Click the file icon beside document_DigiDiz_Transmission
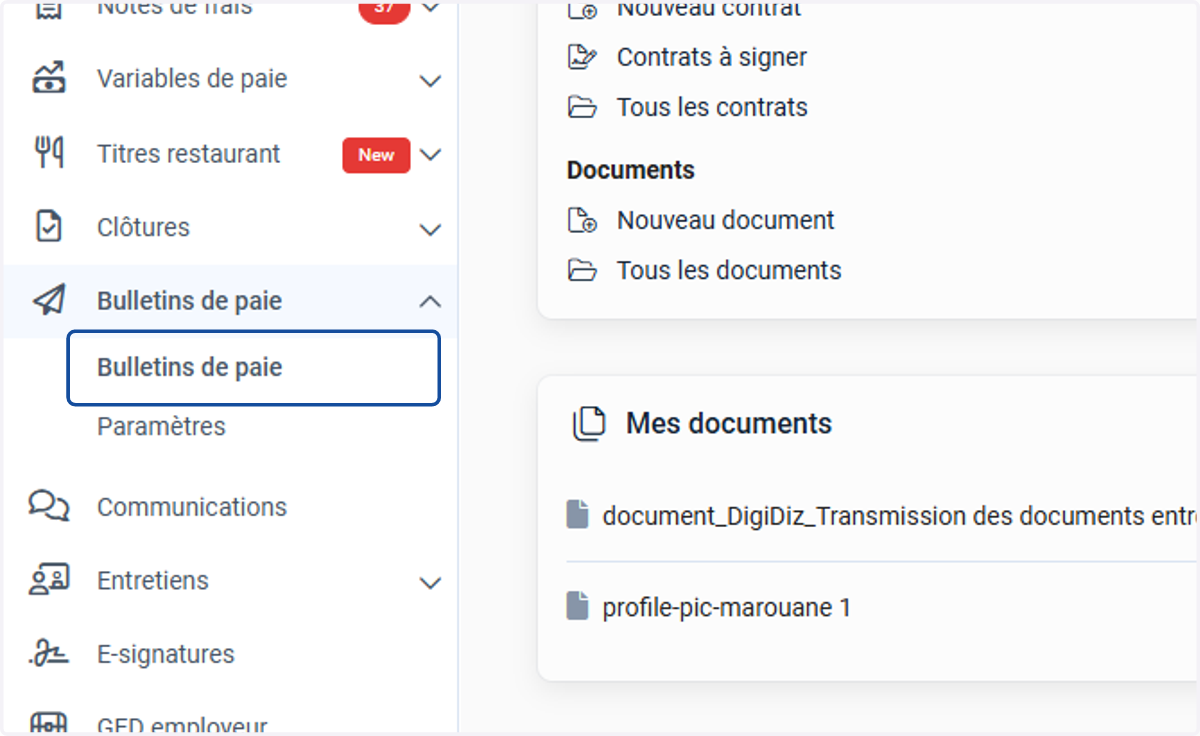Image resolution: width=1200 pixels, height=736 pixels. [577, 515]
